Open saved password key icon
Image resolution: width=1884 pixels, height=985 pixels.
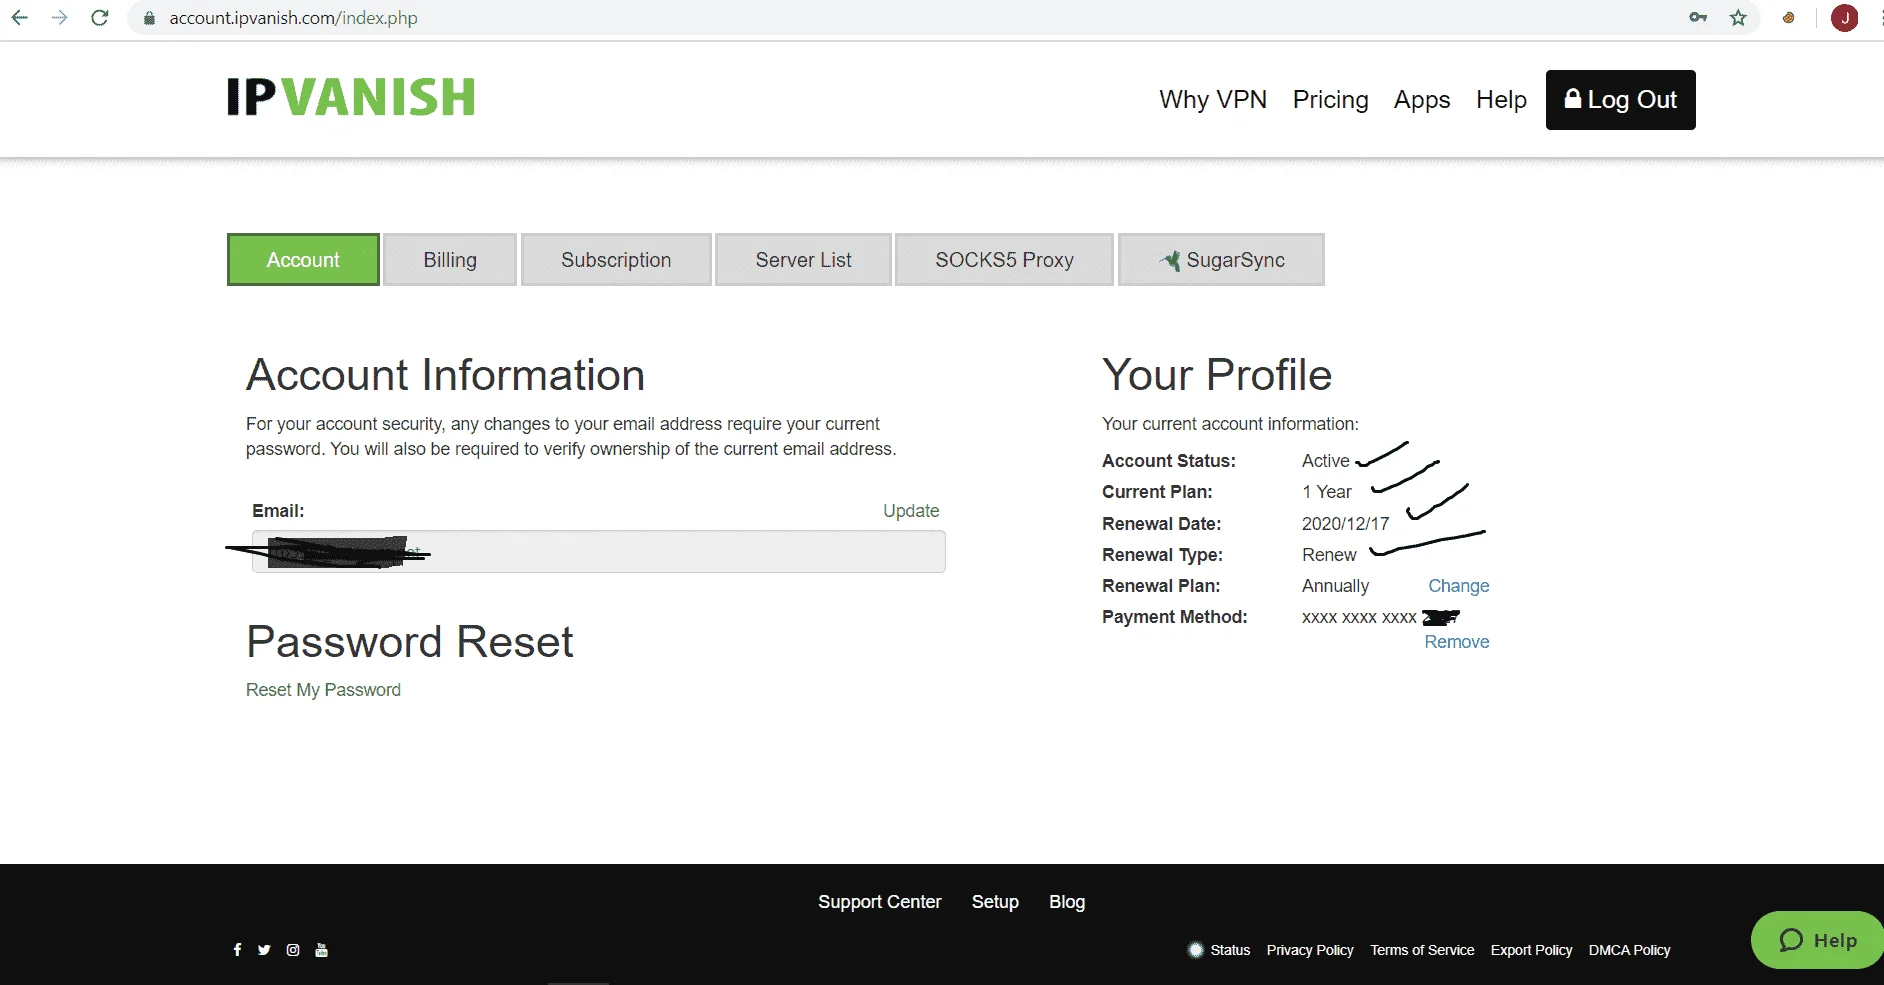coord(1698,18)
